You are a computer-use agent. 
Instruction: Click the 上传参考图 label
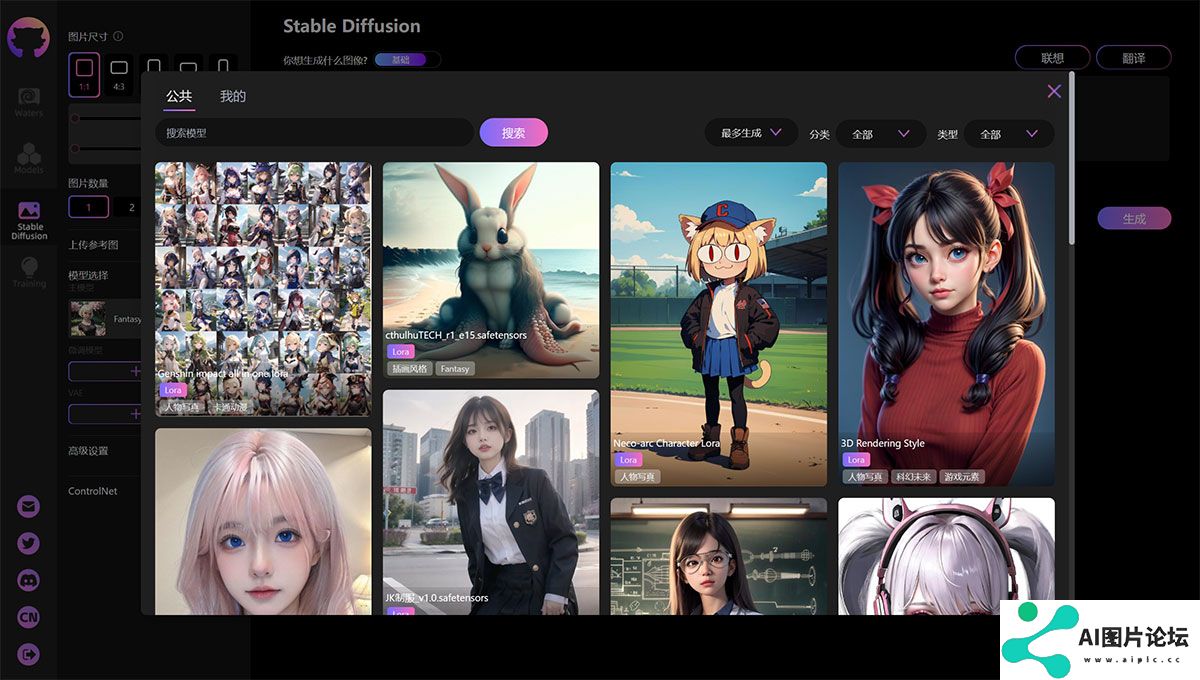pos(93,245)
